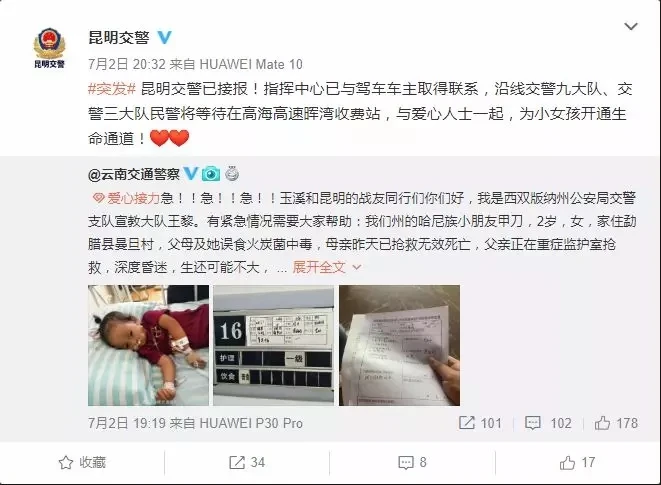Viewport: 661px width, 485px height.
Task: Open the post options chevron at top right
Action: [x=631, y=27]
